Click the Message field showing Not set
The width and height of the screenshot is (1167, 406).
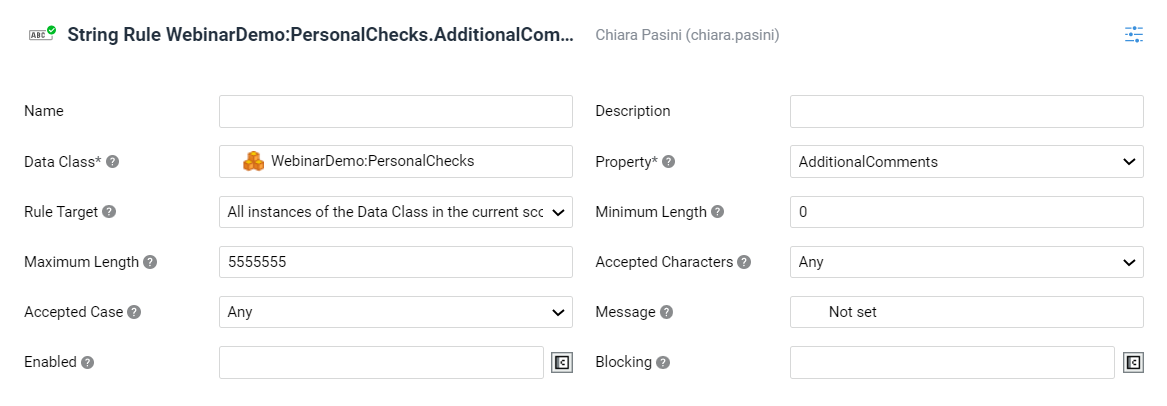click(966, 312)
